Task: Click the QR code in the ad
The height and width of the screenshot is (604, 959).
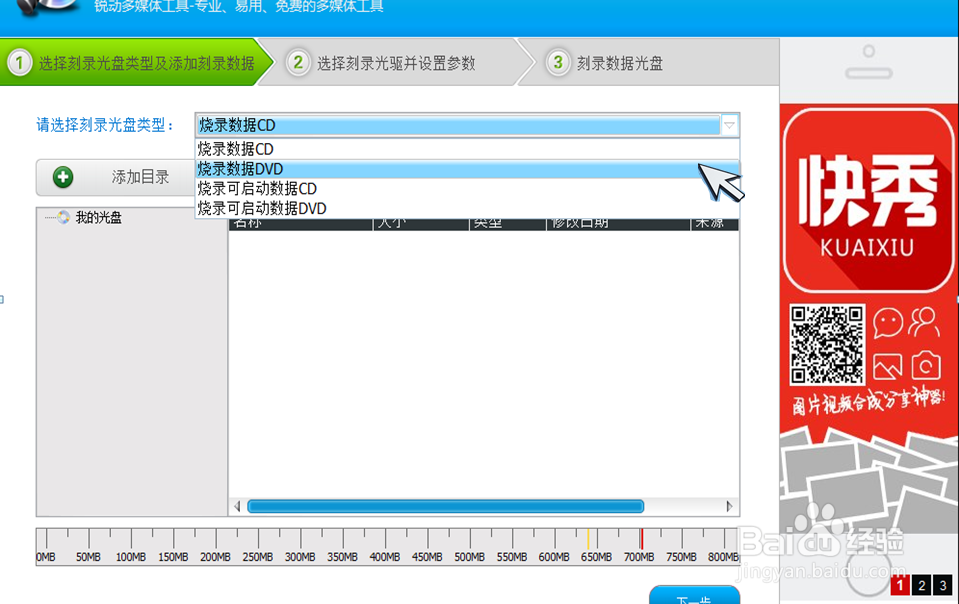Action: click(x=827, y=344)
